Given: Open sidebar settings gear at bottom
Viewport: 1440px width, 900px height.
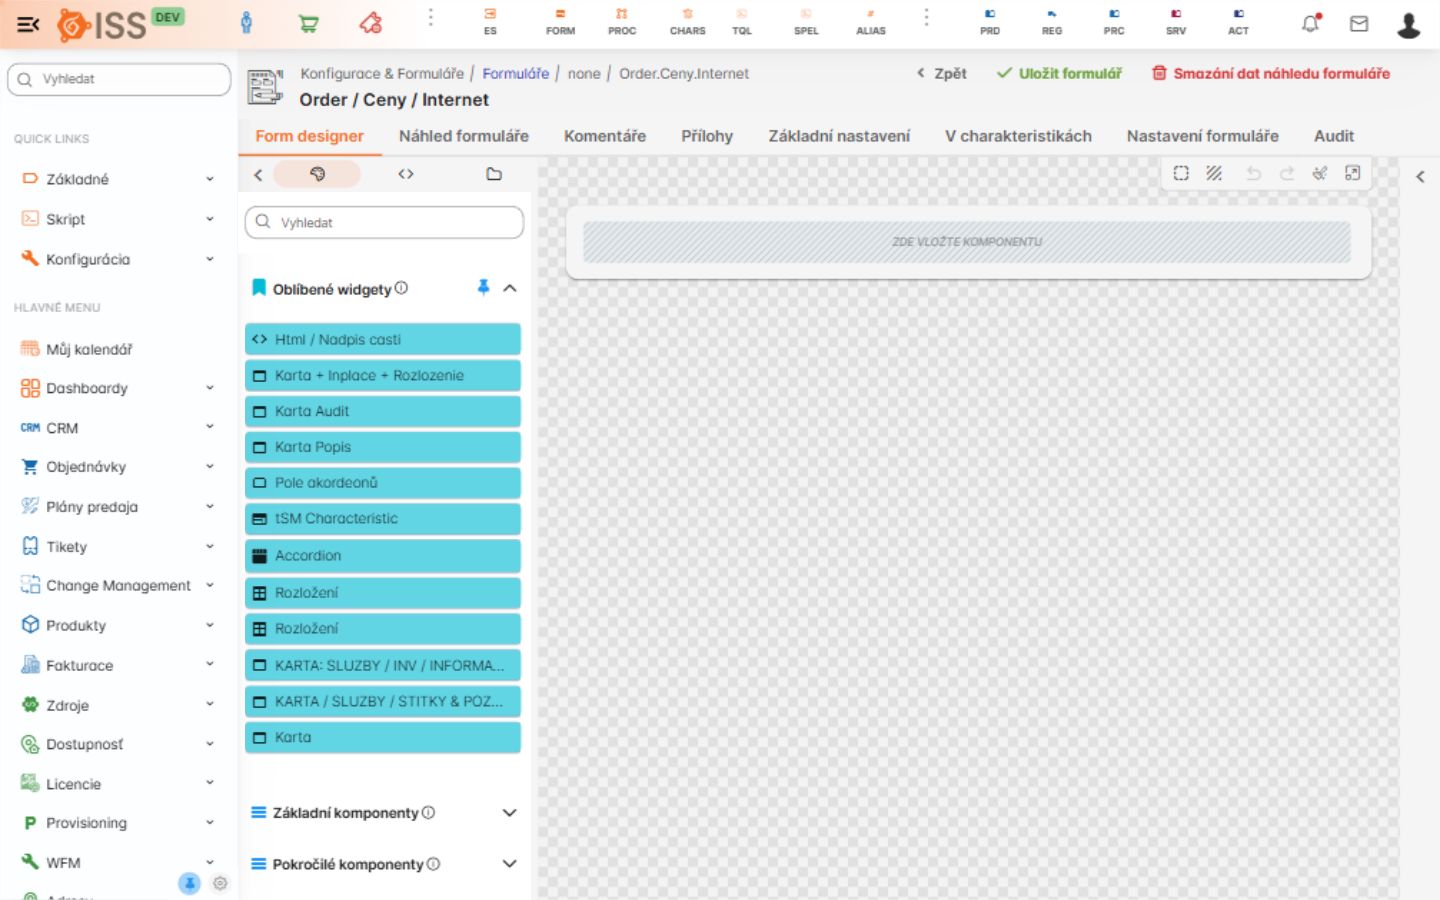Looking at the screenshot, I should point(220,883).
